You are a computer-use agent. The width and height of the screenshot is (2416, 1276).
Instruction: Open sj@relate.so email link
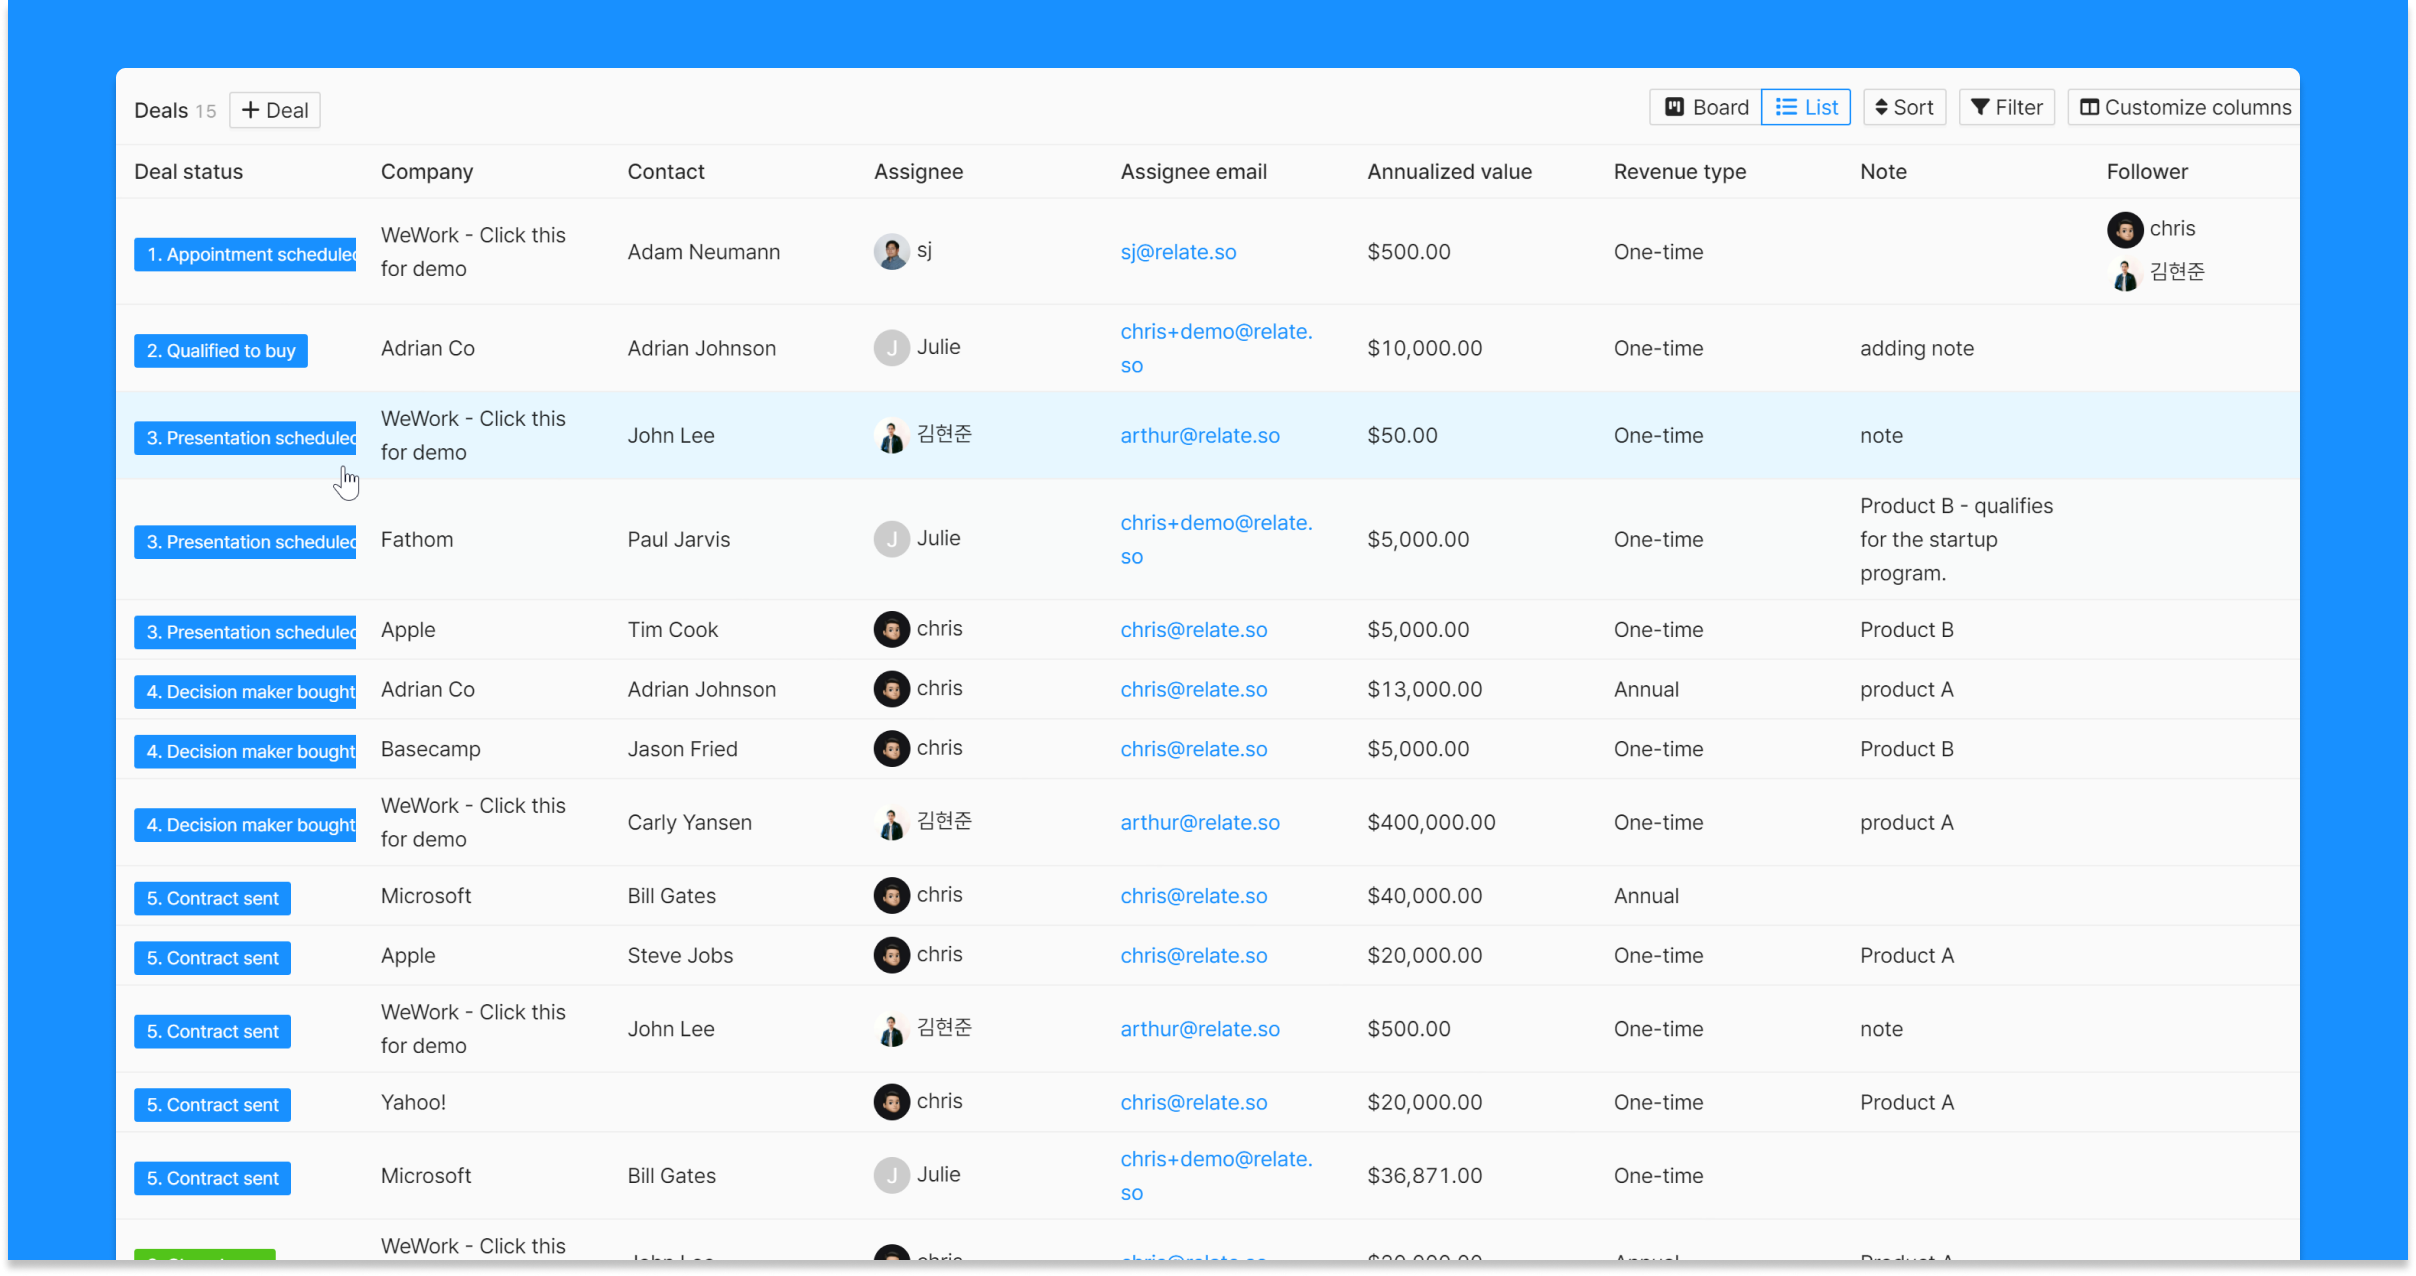coord(1178,252)
